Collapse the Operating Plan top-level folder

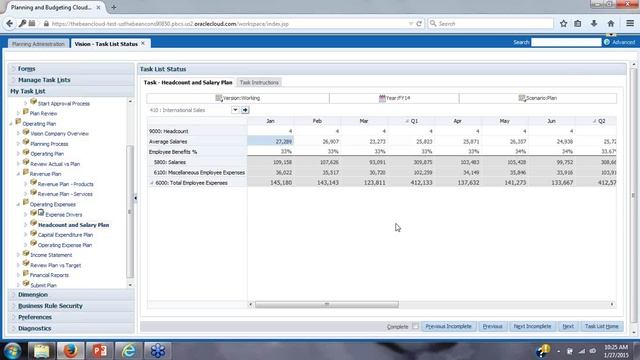click(x=11, y=123)
